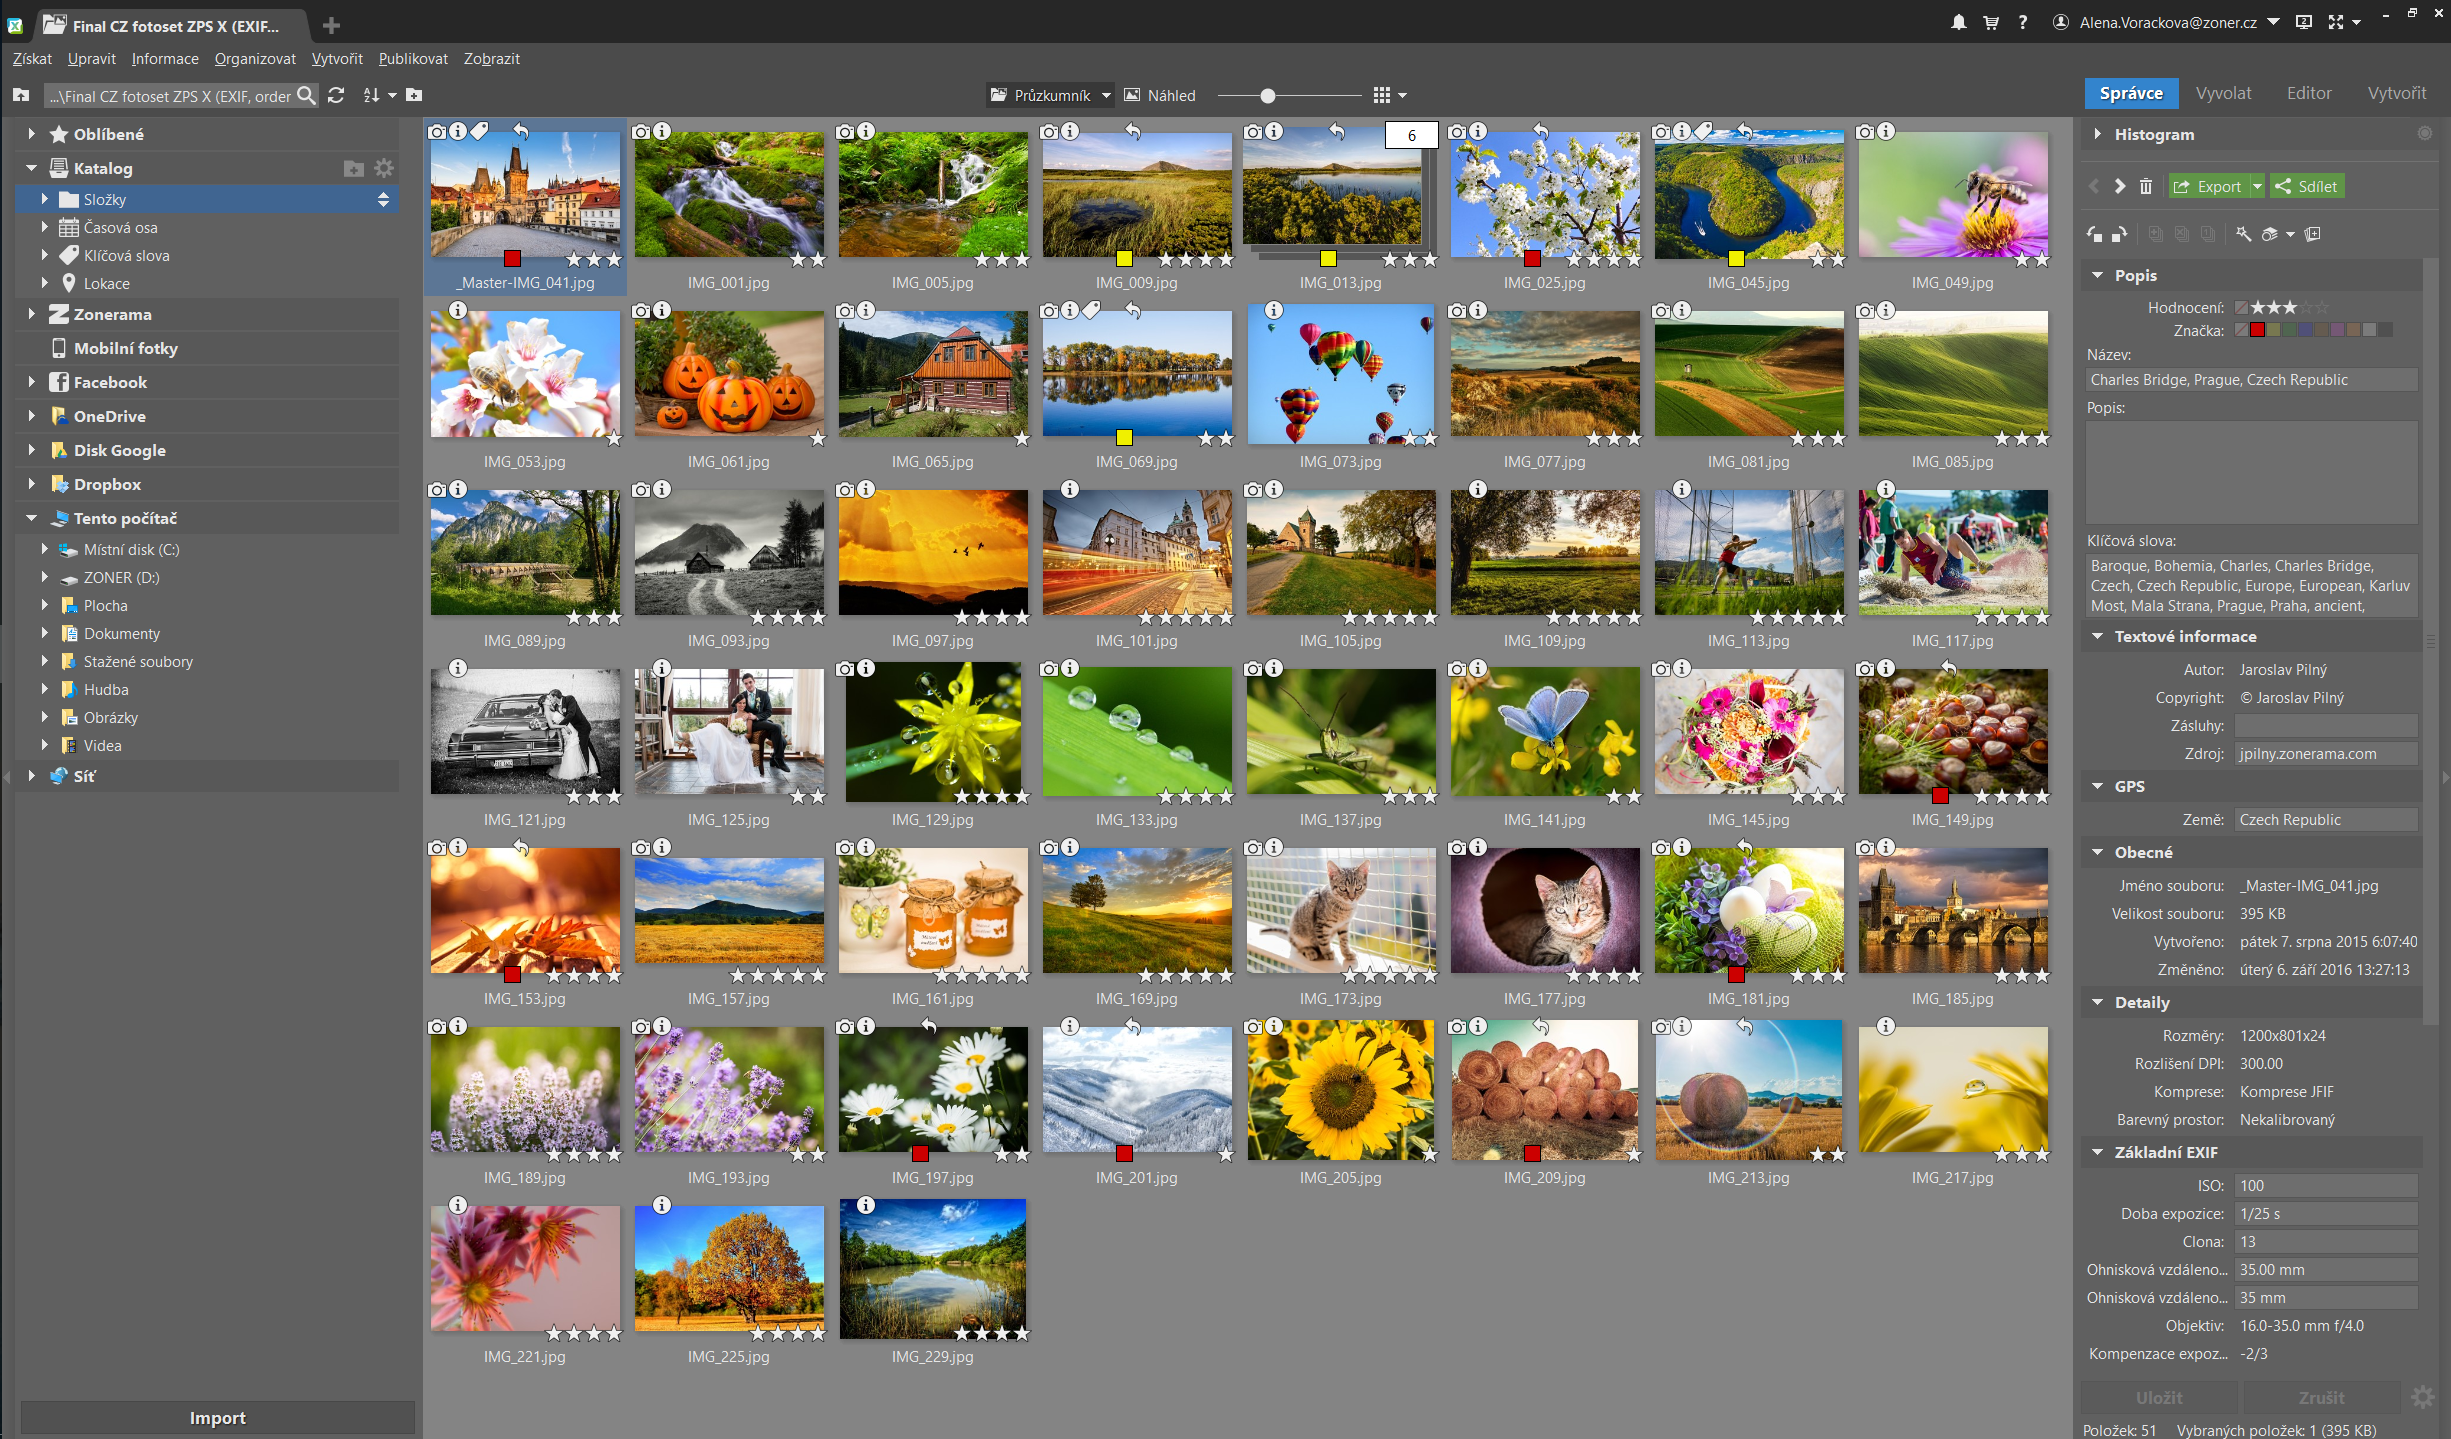The width and height of the screenshot is (2451, 1439).
Task: Clear the rating with the no-rating box
Action: pos(2241,308)
